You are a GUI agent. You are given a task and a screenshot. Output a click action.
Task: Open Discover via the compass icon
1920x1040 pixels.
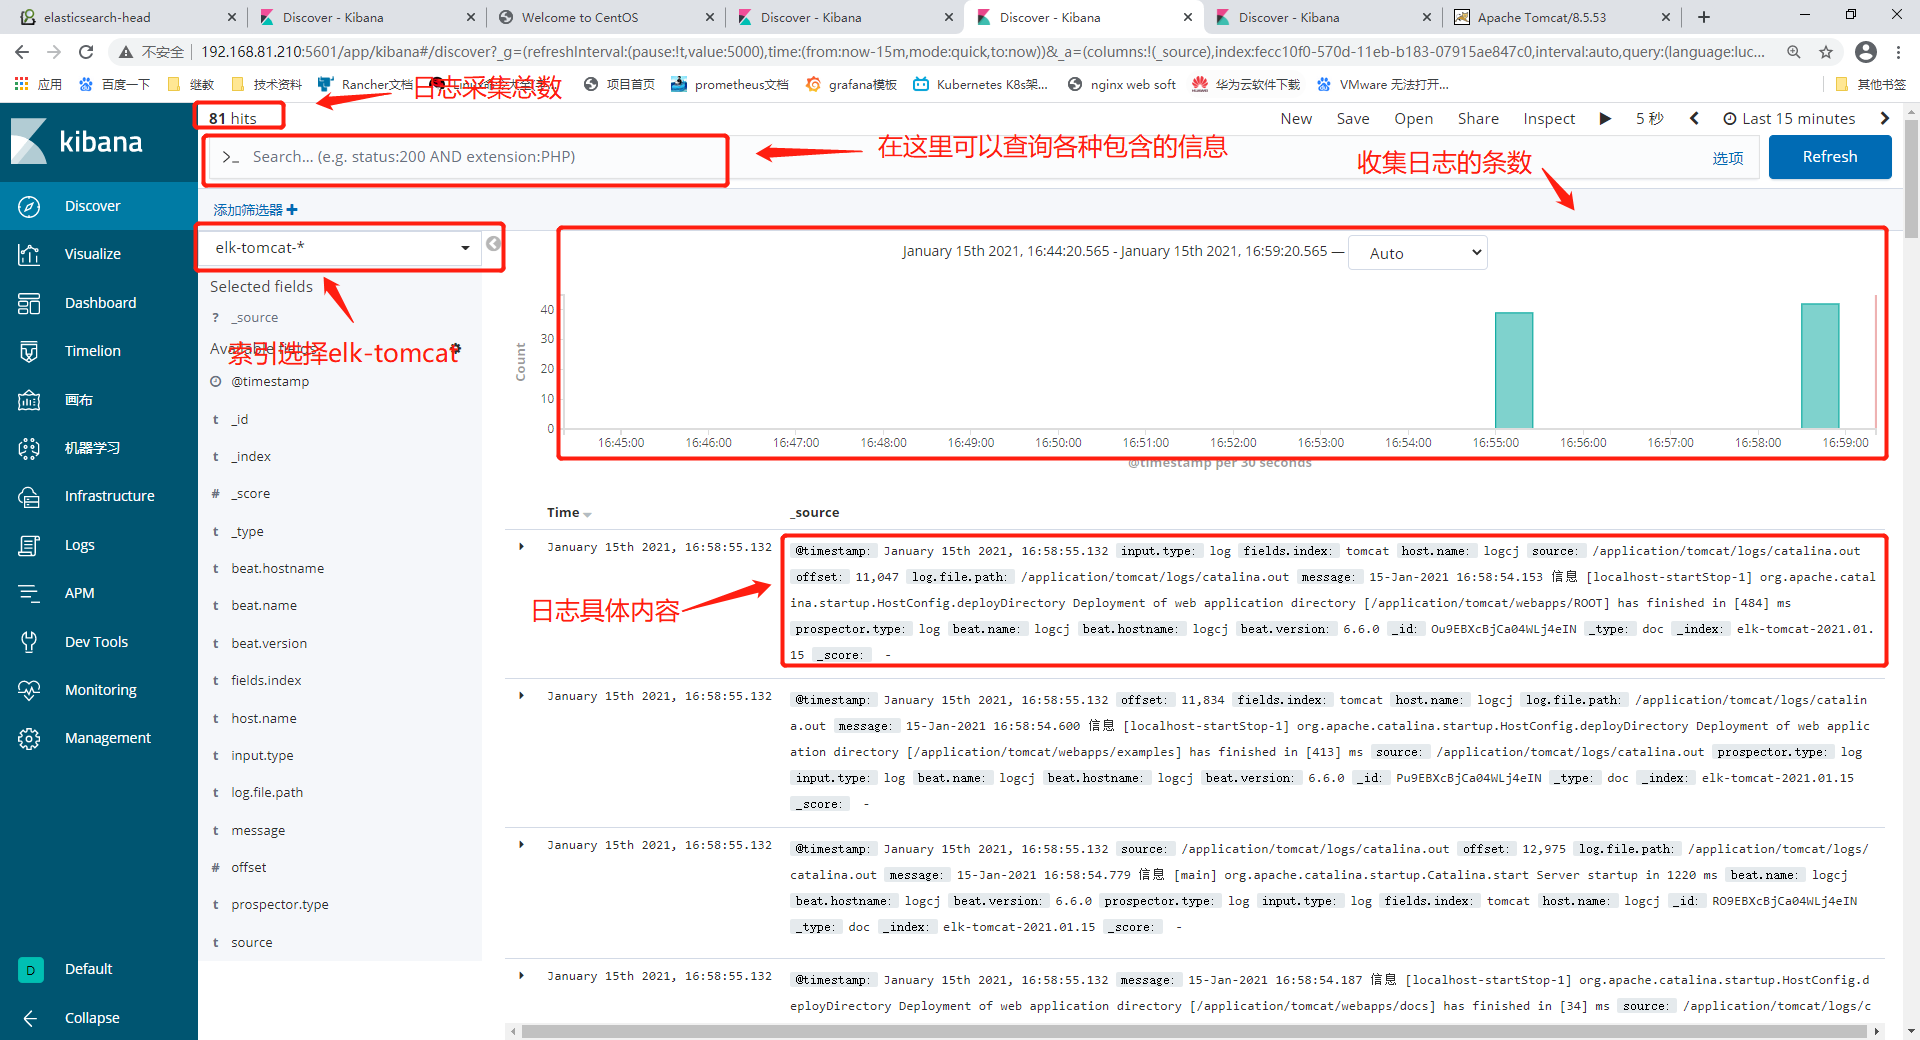tap(28, 206)
